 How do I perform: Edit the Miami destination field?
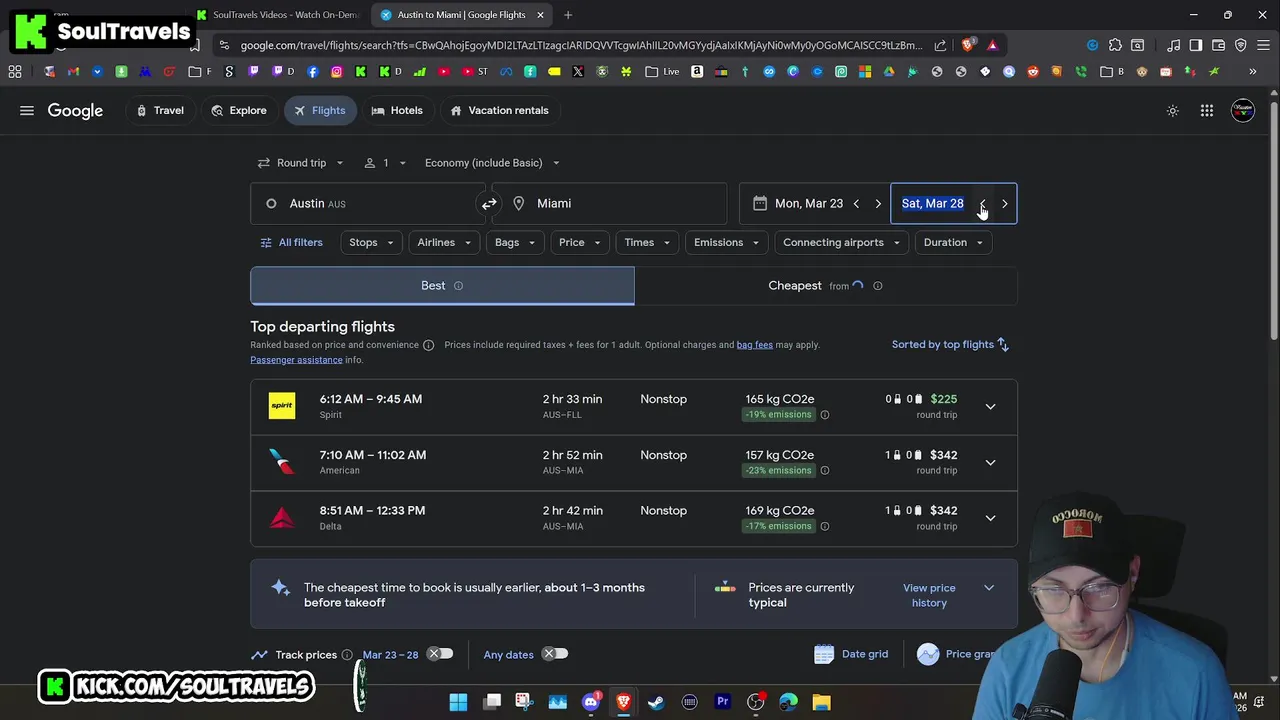pyautogui.click(x=611, y=204)
